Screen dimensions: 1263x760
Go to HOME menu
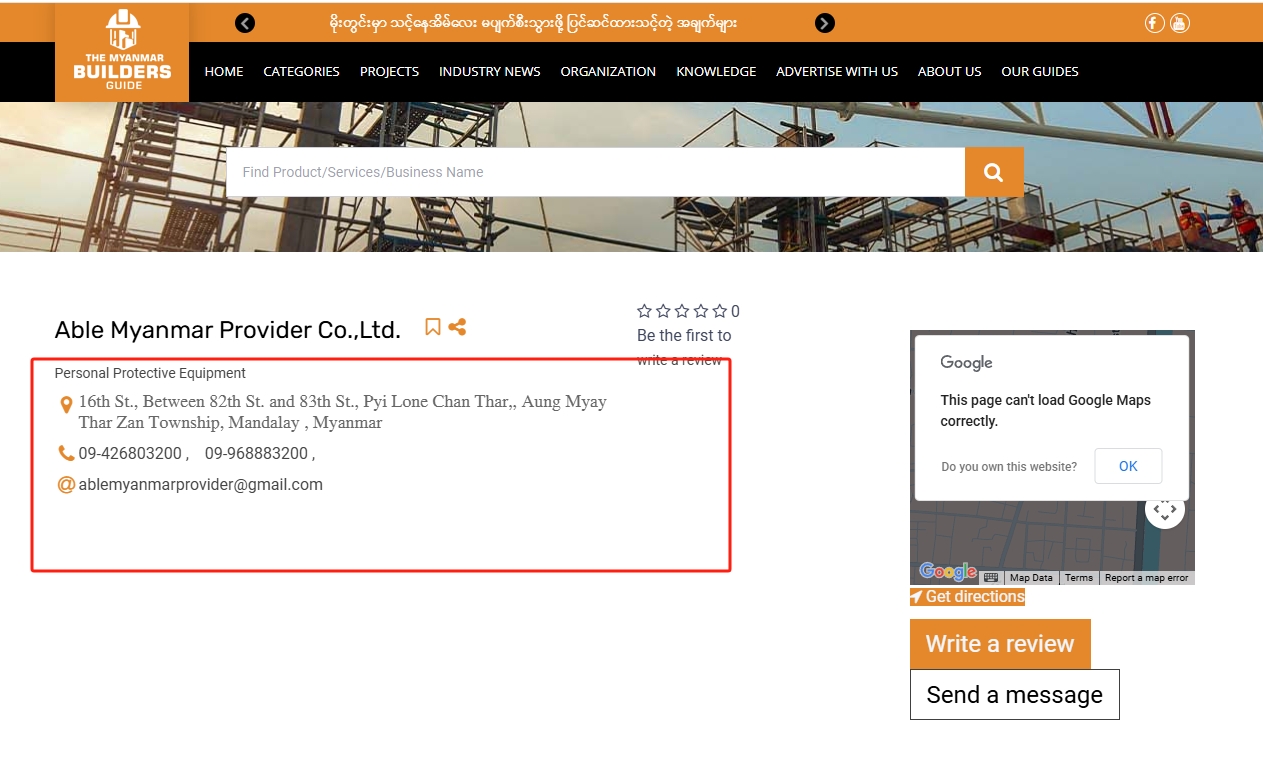pyautogui.click(x=224, y=71)
